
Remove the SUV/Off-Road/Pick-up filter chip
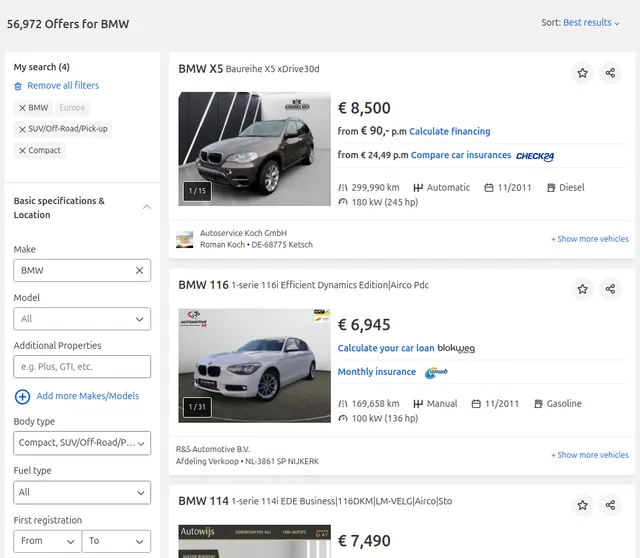(x=23, y=129)
